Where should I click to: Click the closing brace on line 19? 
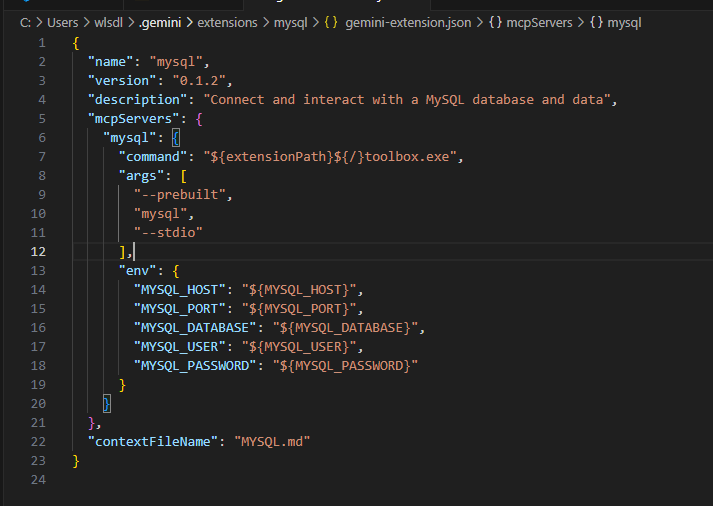[122, 385]
